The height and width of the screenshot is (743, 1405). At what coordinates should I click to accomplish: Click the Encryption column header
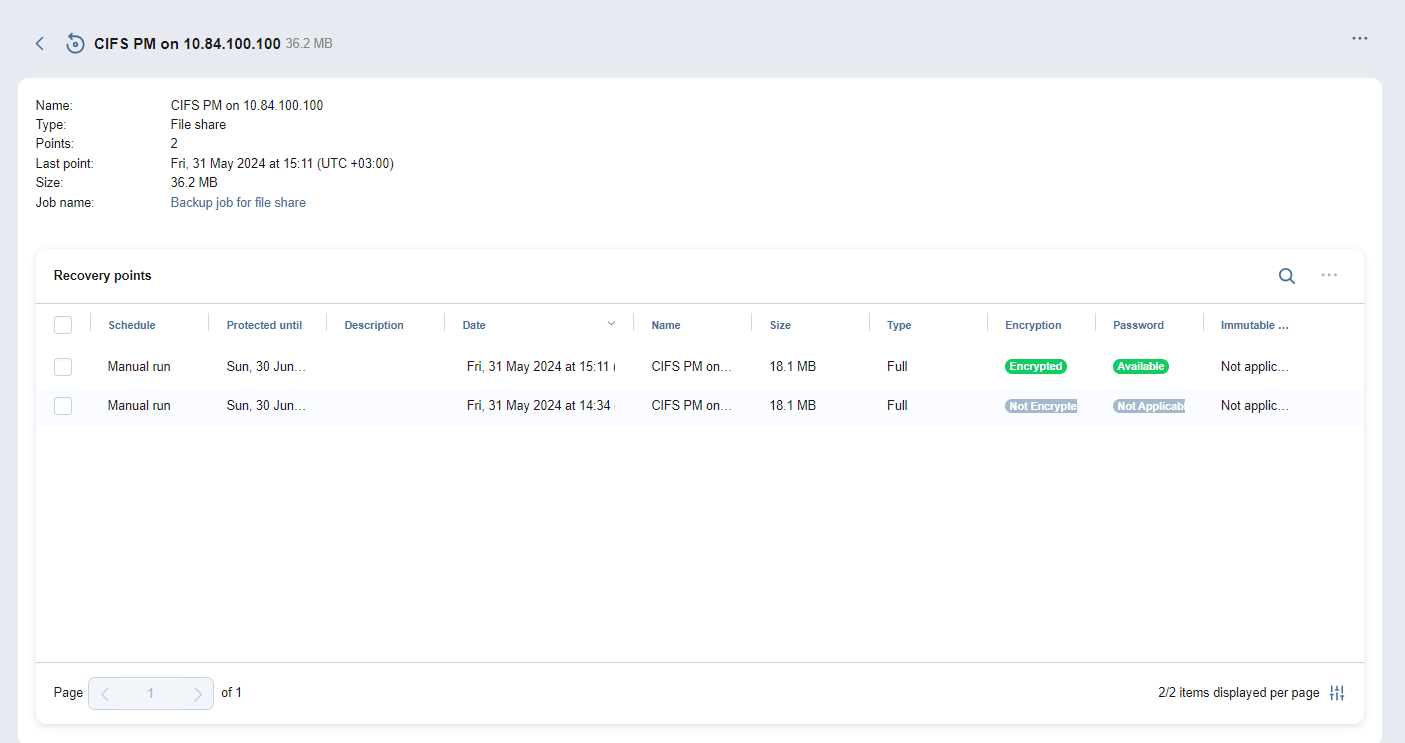click(x=1033, y=325)
